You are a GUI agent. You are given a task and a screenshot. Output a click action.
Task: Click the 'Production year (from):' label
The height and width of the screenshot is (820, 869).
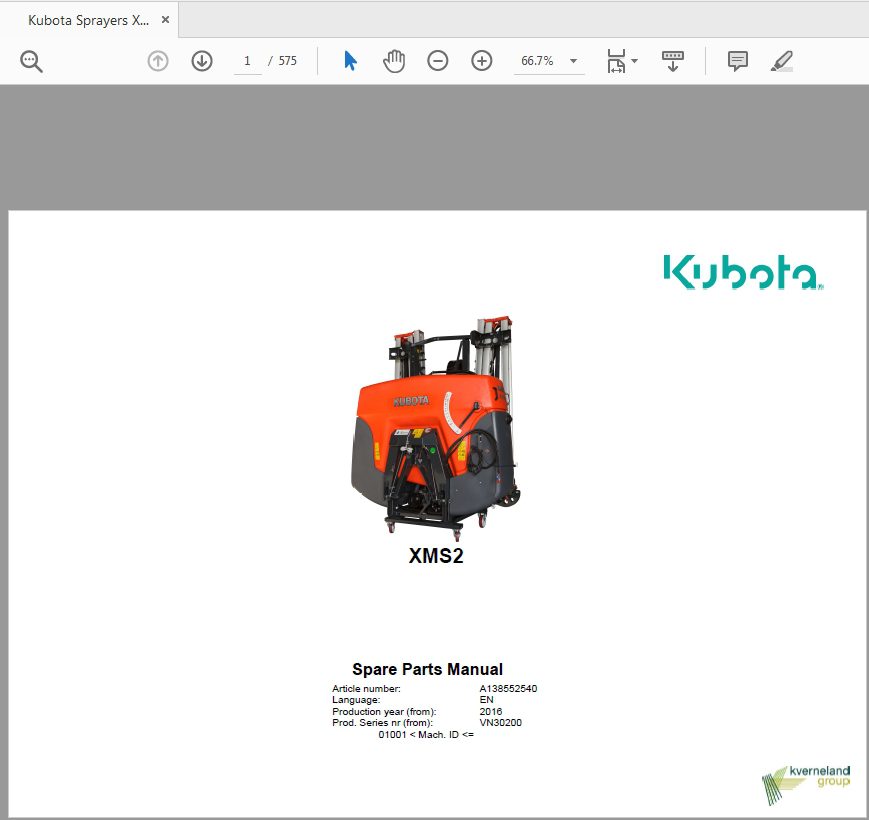pos(384,711)
